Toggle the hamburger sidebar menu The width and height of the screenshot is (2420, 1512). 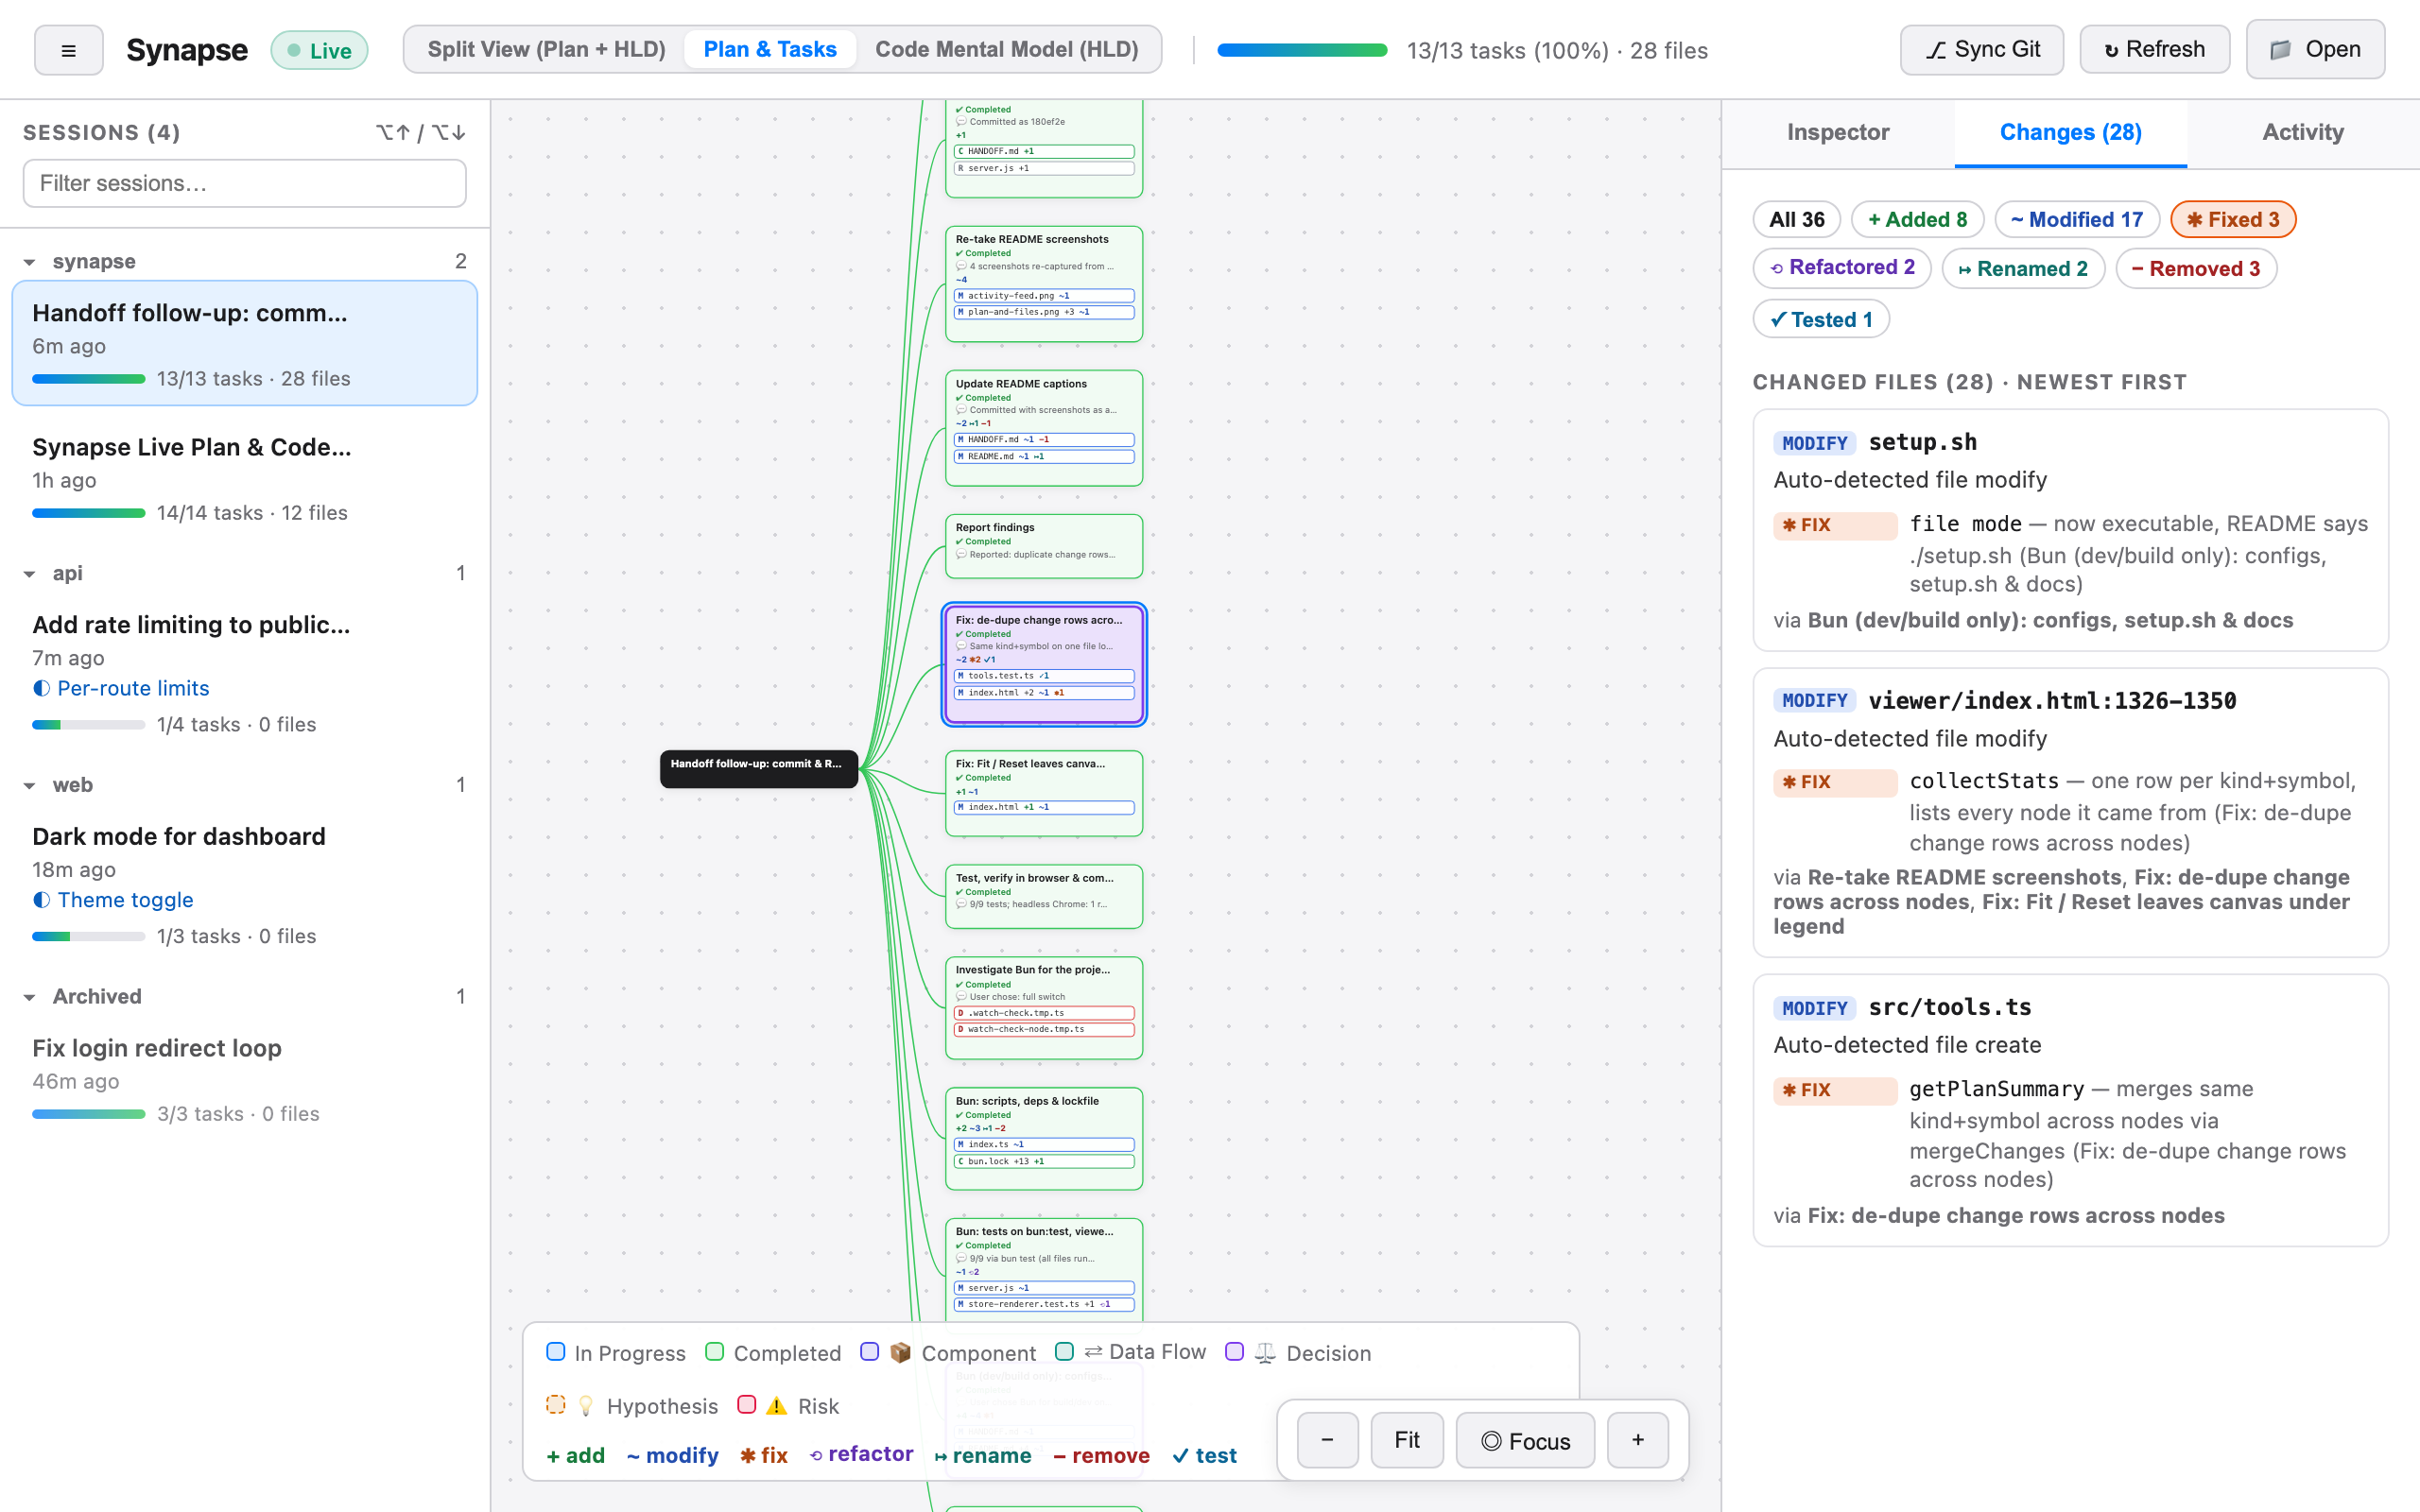(68, 50)
